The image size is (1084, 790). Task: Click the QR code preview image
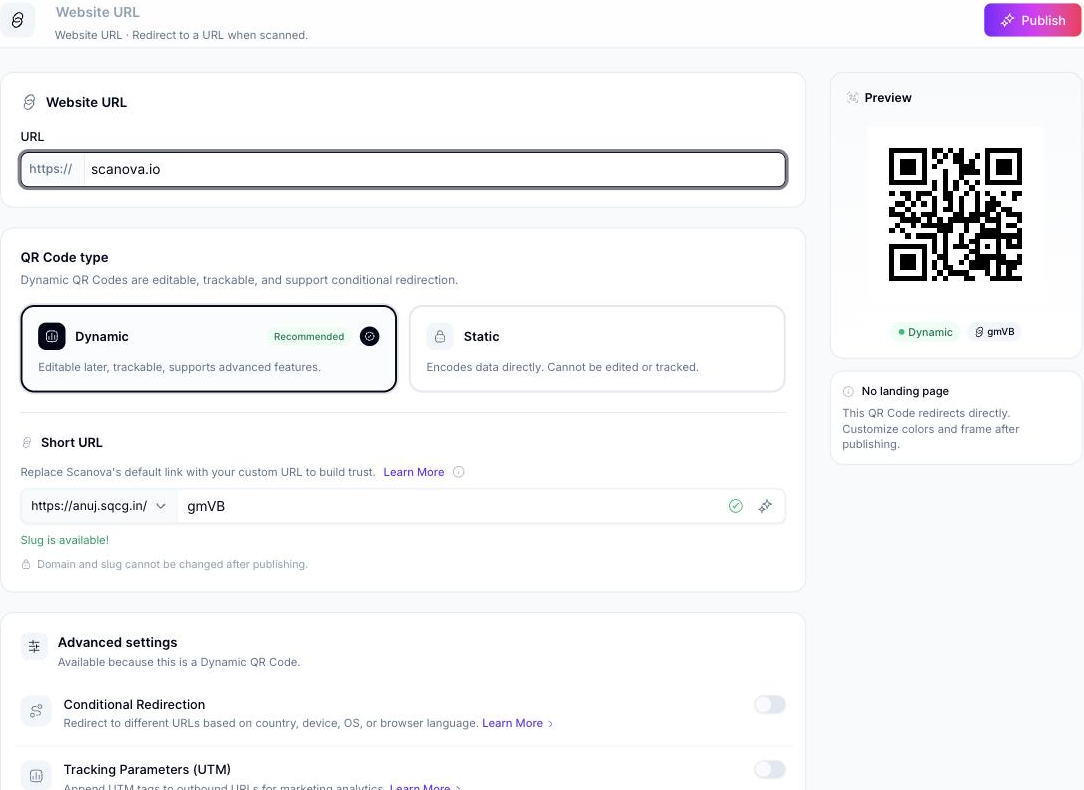tap(955, 214)
